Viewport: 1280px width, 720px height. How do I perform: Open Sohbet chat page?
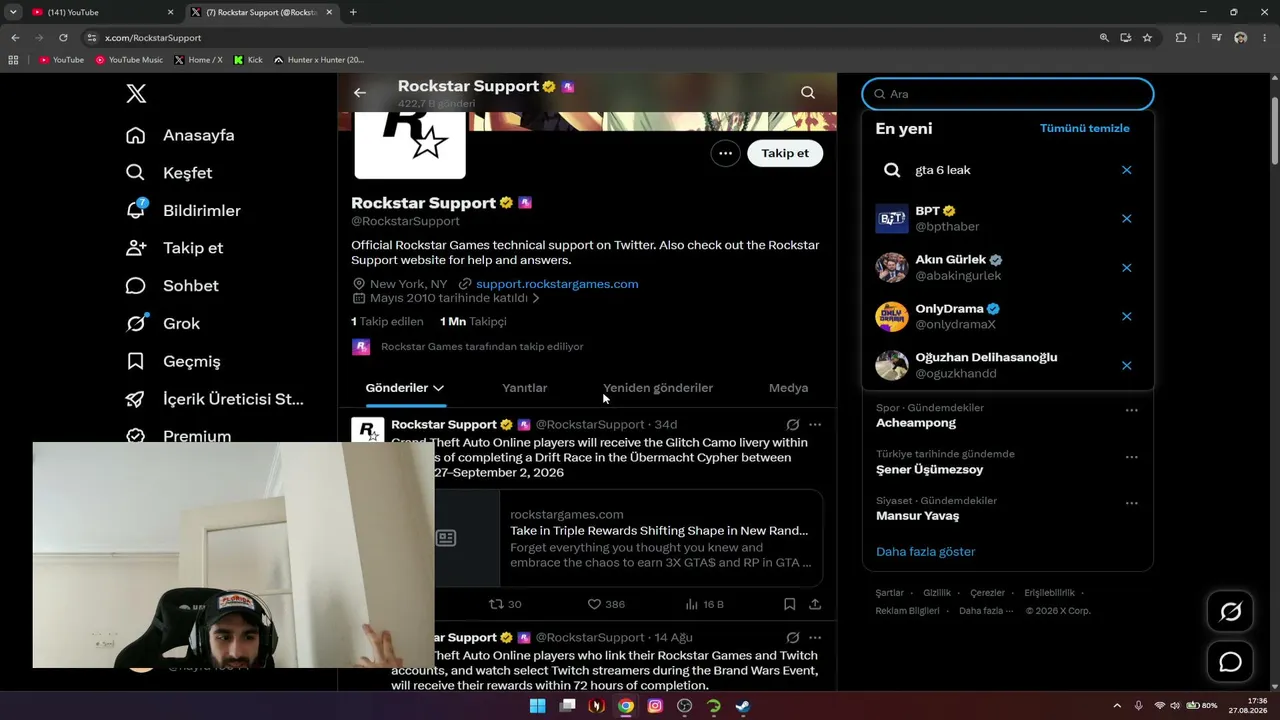click(x=172, y=286)
